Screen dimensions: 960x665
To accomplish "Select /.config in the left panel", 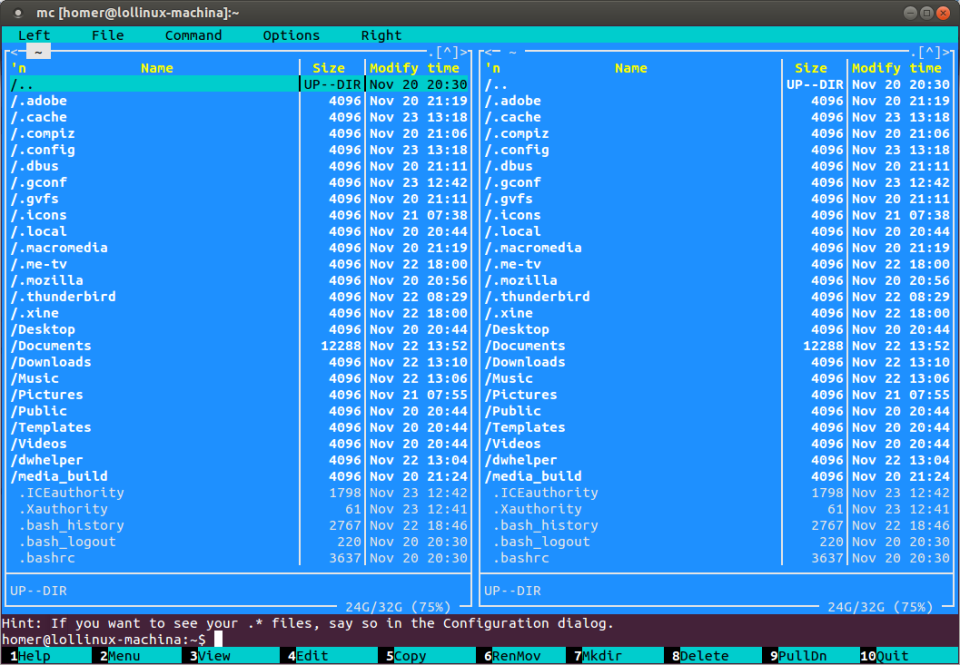I will [239, 150].
